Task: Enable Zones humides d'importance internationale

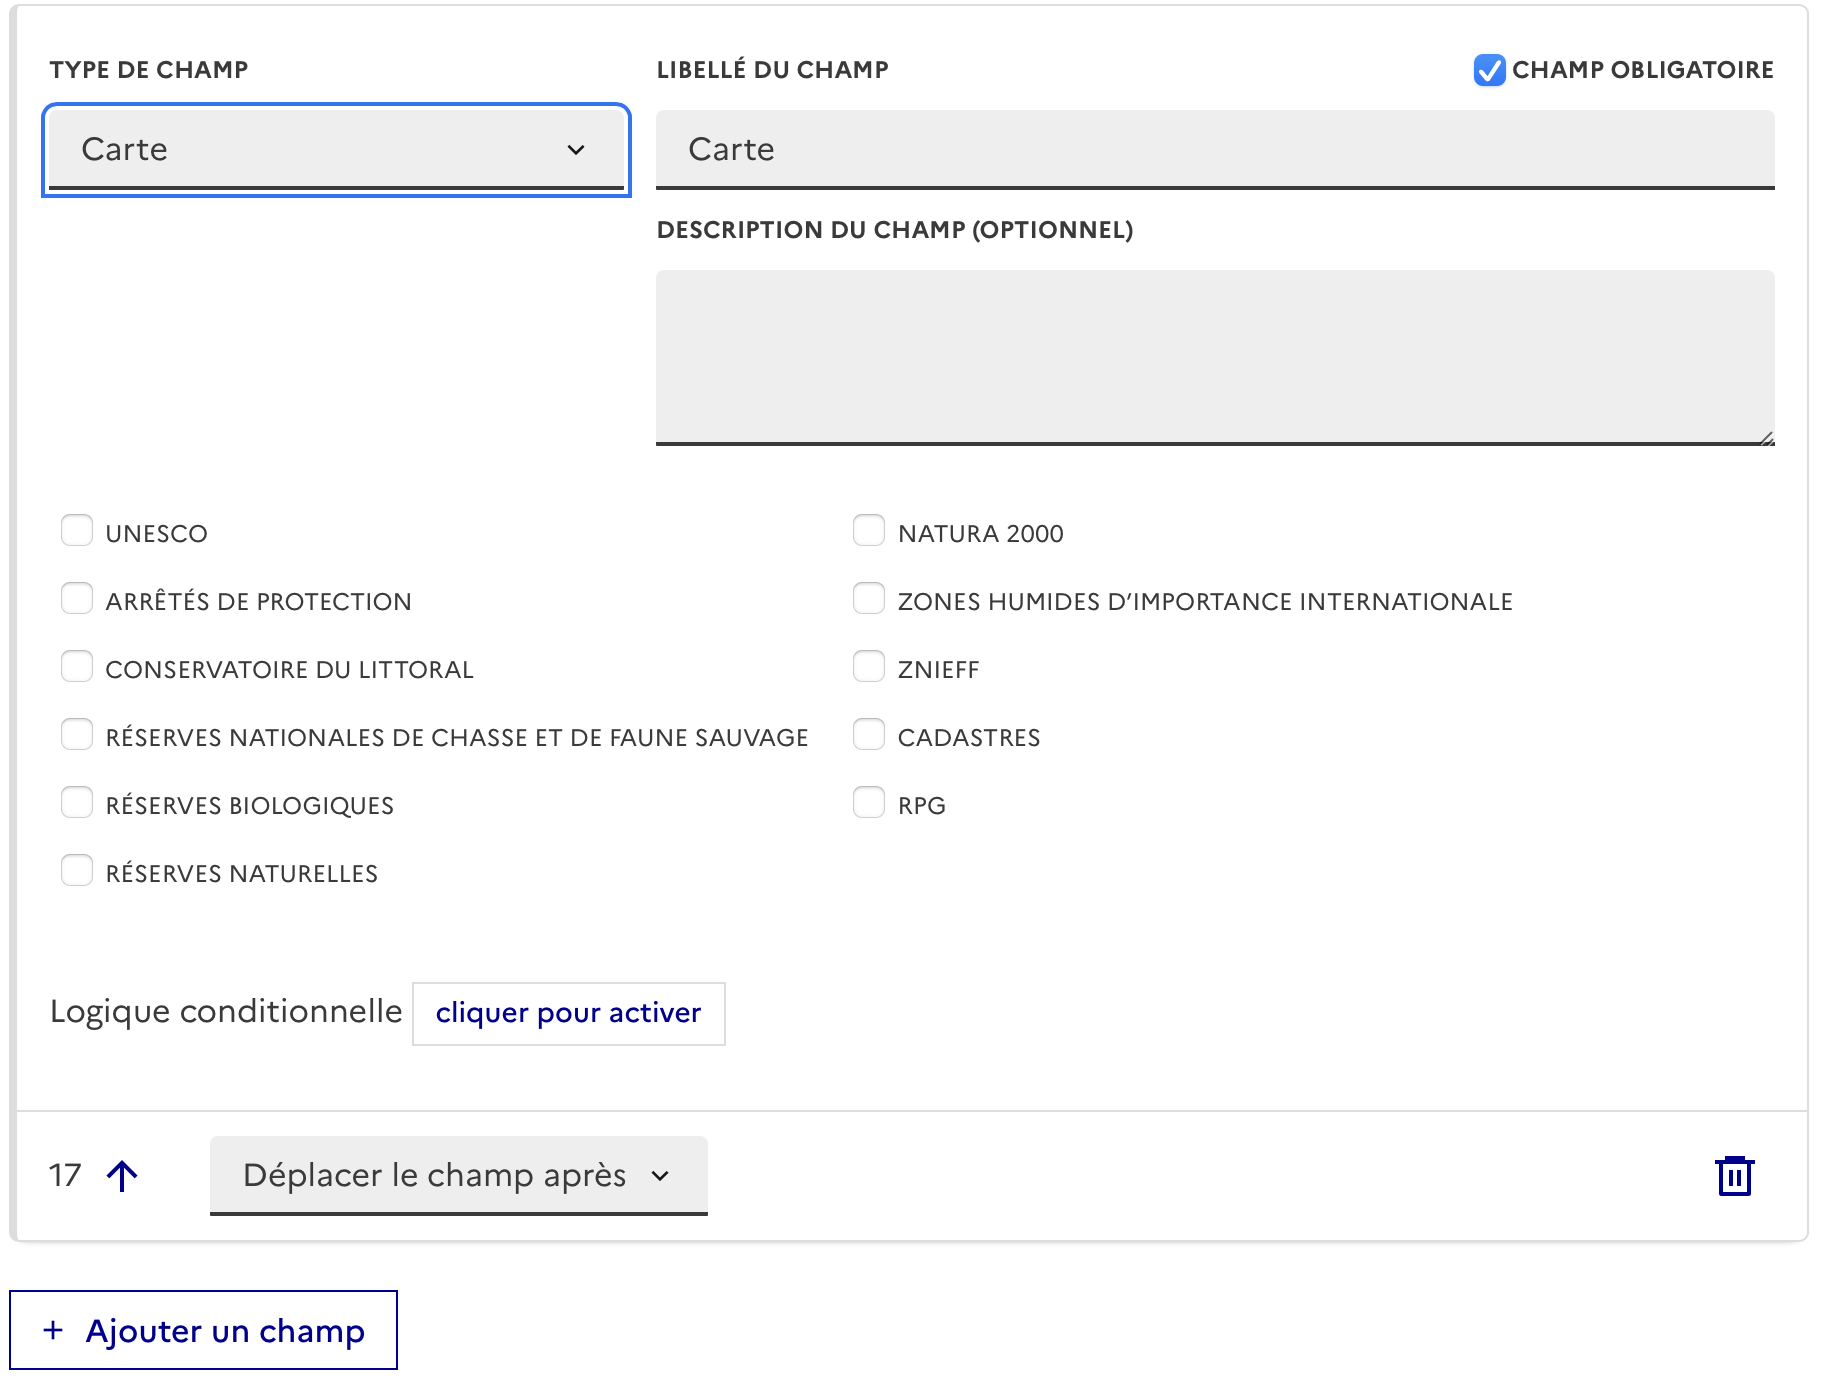Action: (x=868, y=599)
